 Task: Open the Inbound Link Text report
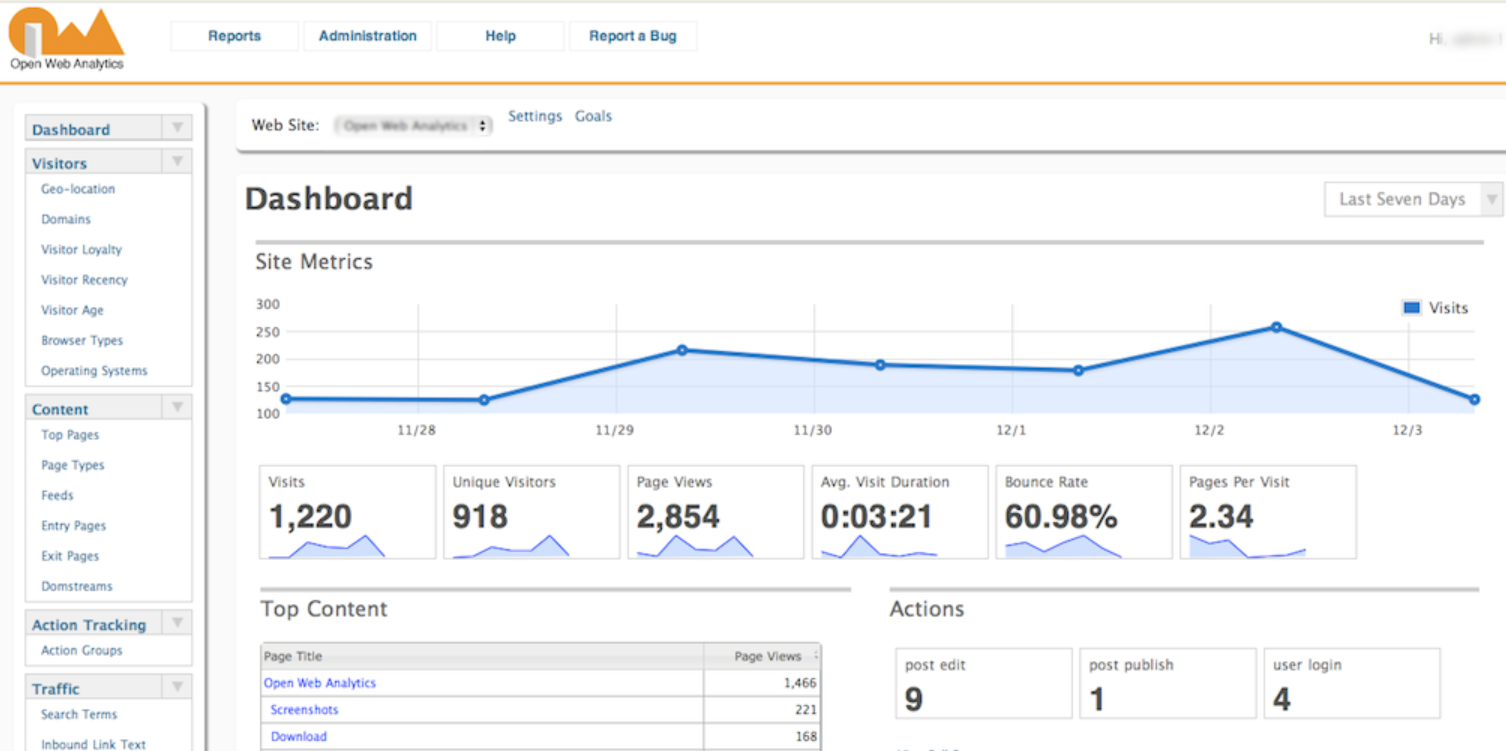(x=93, y=744)
